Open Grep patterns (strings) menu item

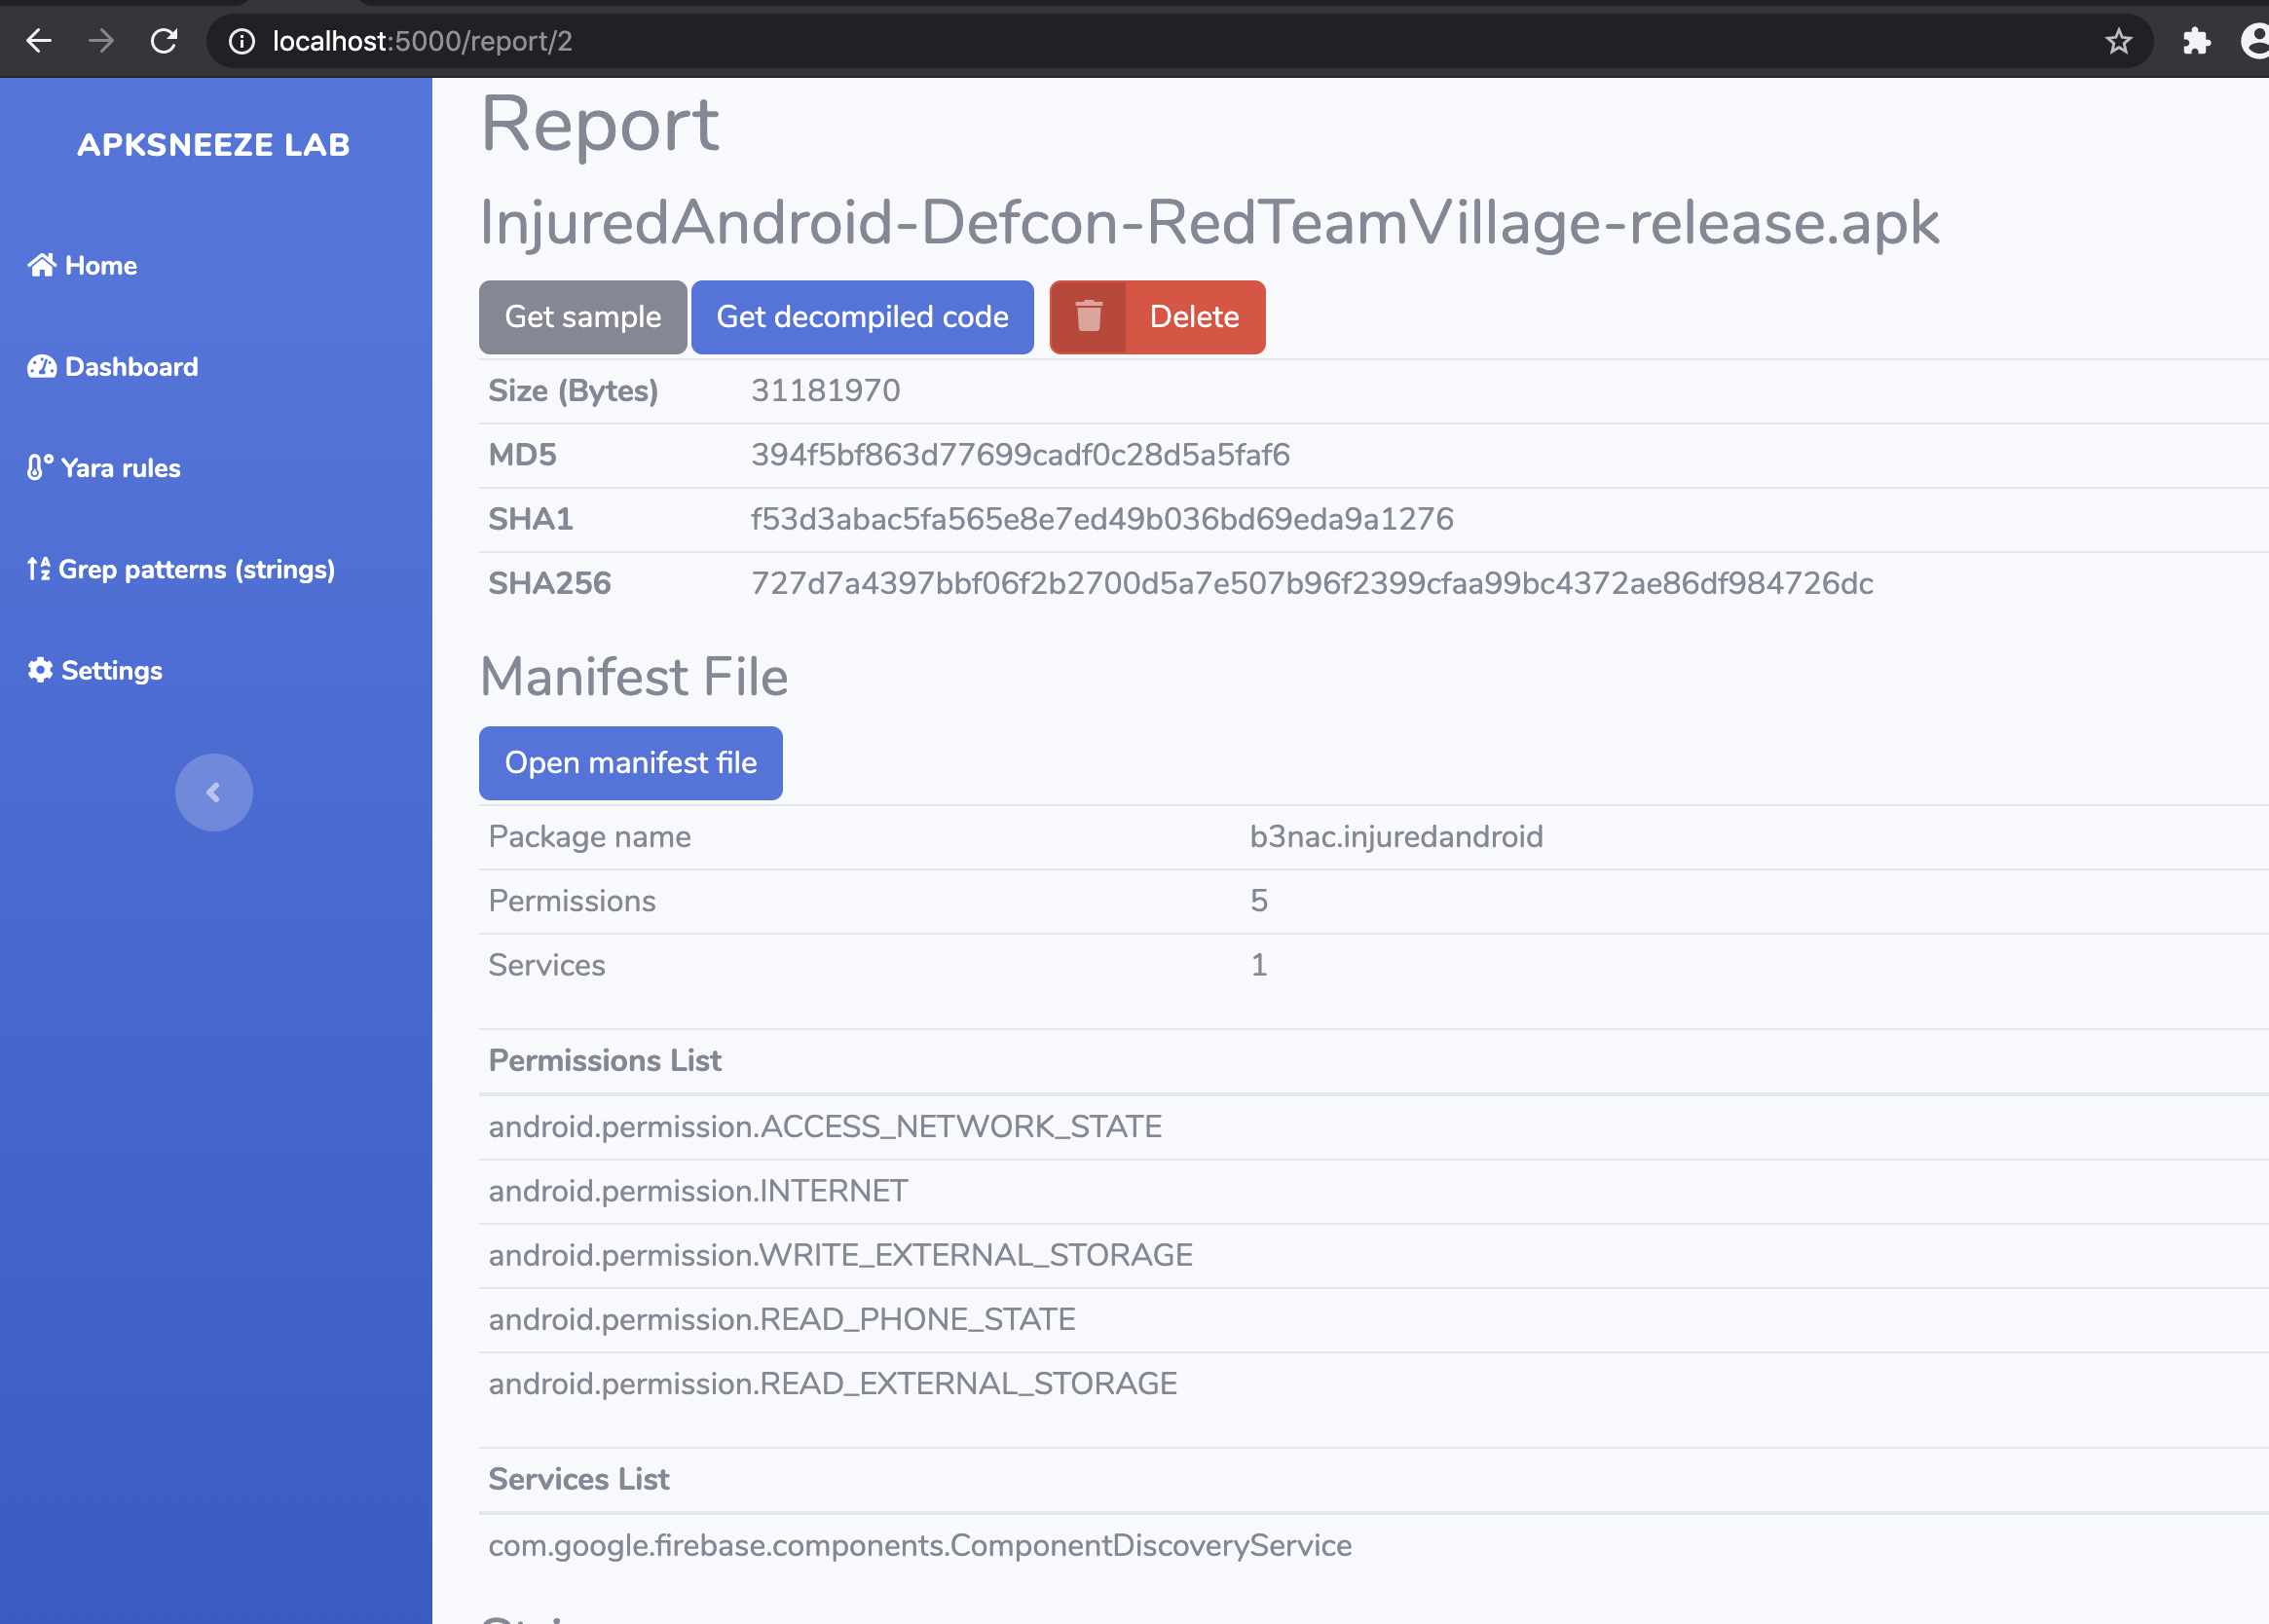click(x=196, y=569)
